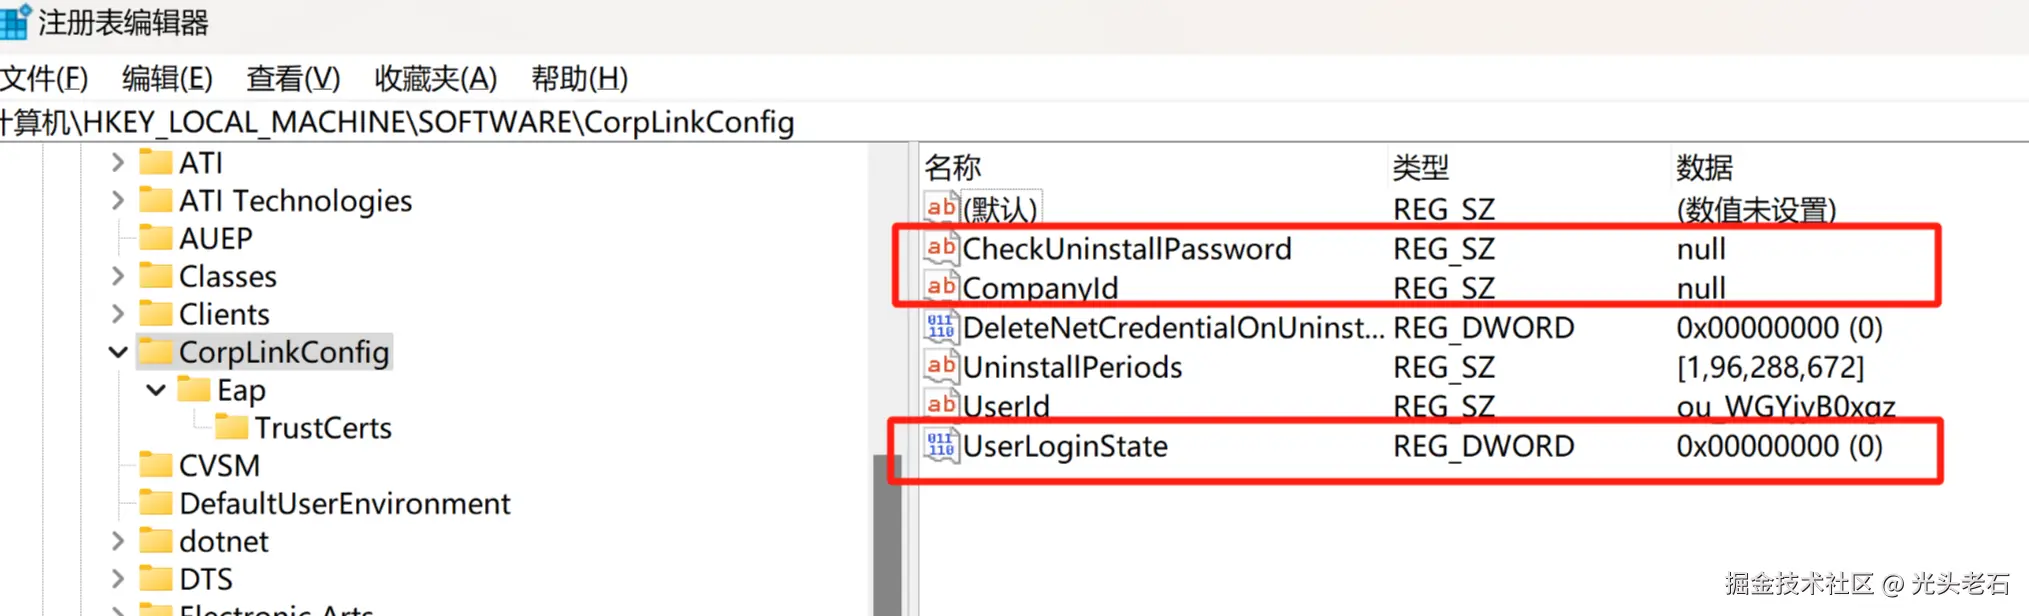Click the tree pane vertical scrollbar thumb

tap(886, 535)
